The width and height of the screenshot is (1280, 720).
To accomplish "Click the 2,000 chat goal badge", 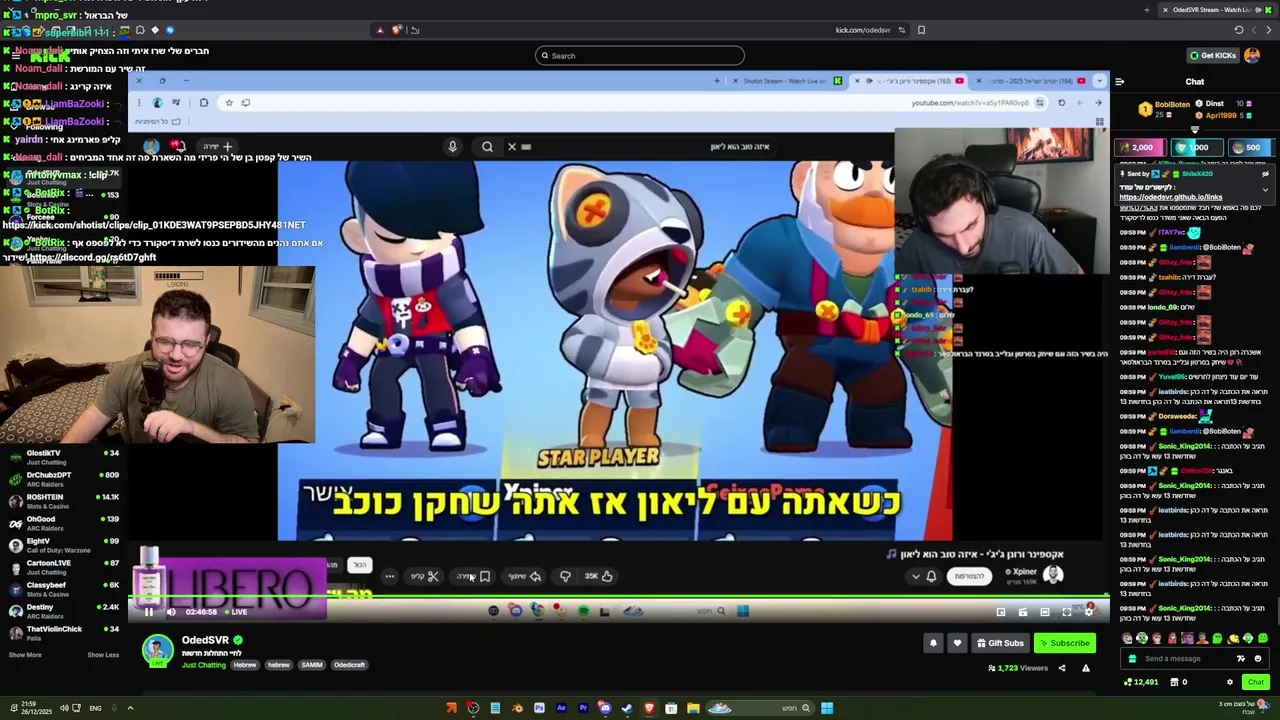I will coord(1140,147).
